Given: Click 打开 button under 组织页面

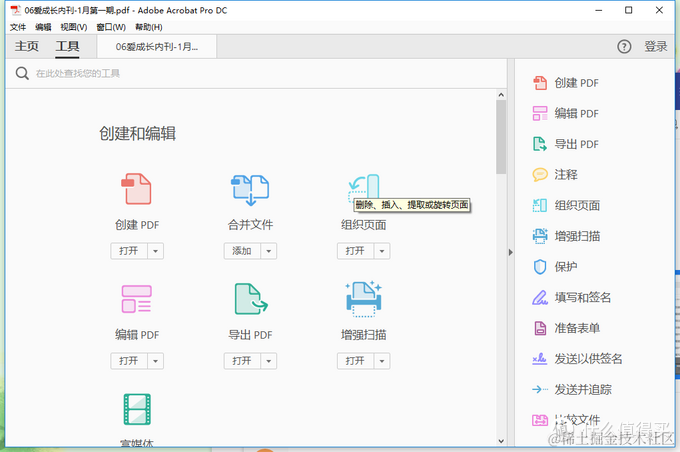Looking at the screenshot, I should (355, 251).
